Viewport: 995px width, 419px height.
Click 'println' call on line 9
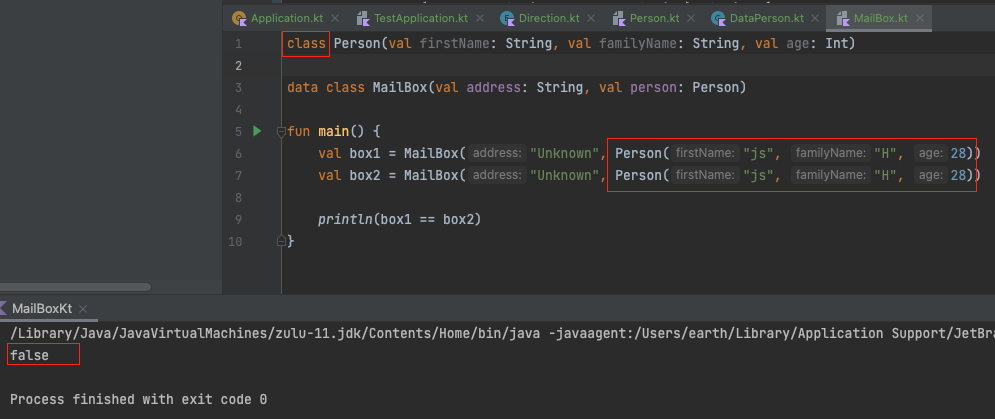click(x=345, y=220)
